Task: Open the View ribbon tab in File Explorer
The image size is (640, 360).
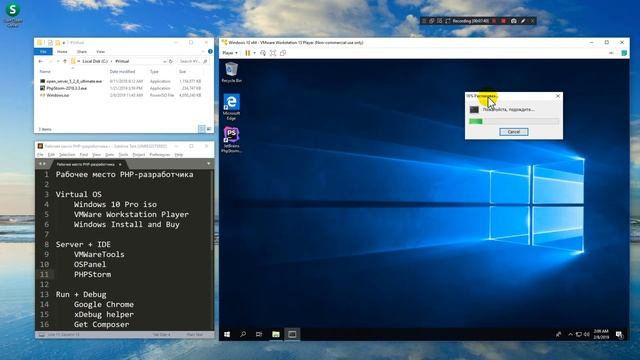Action: coord(100,52)
